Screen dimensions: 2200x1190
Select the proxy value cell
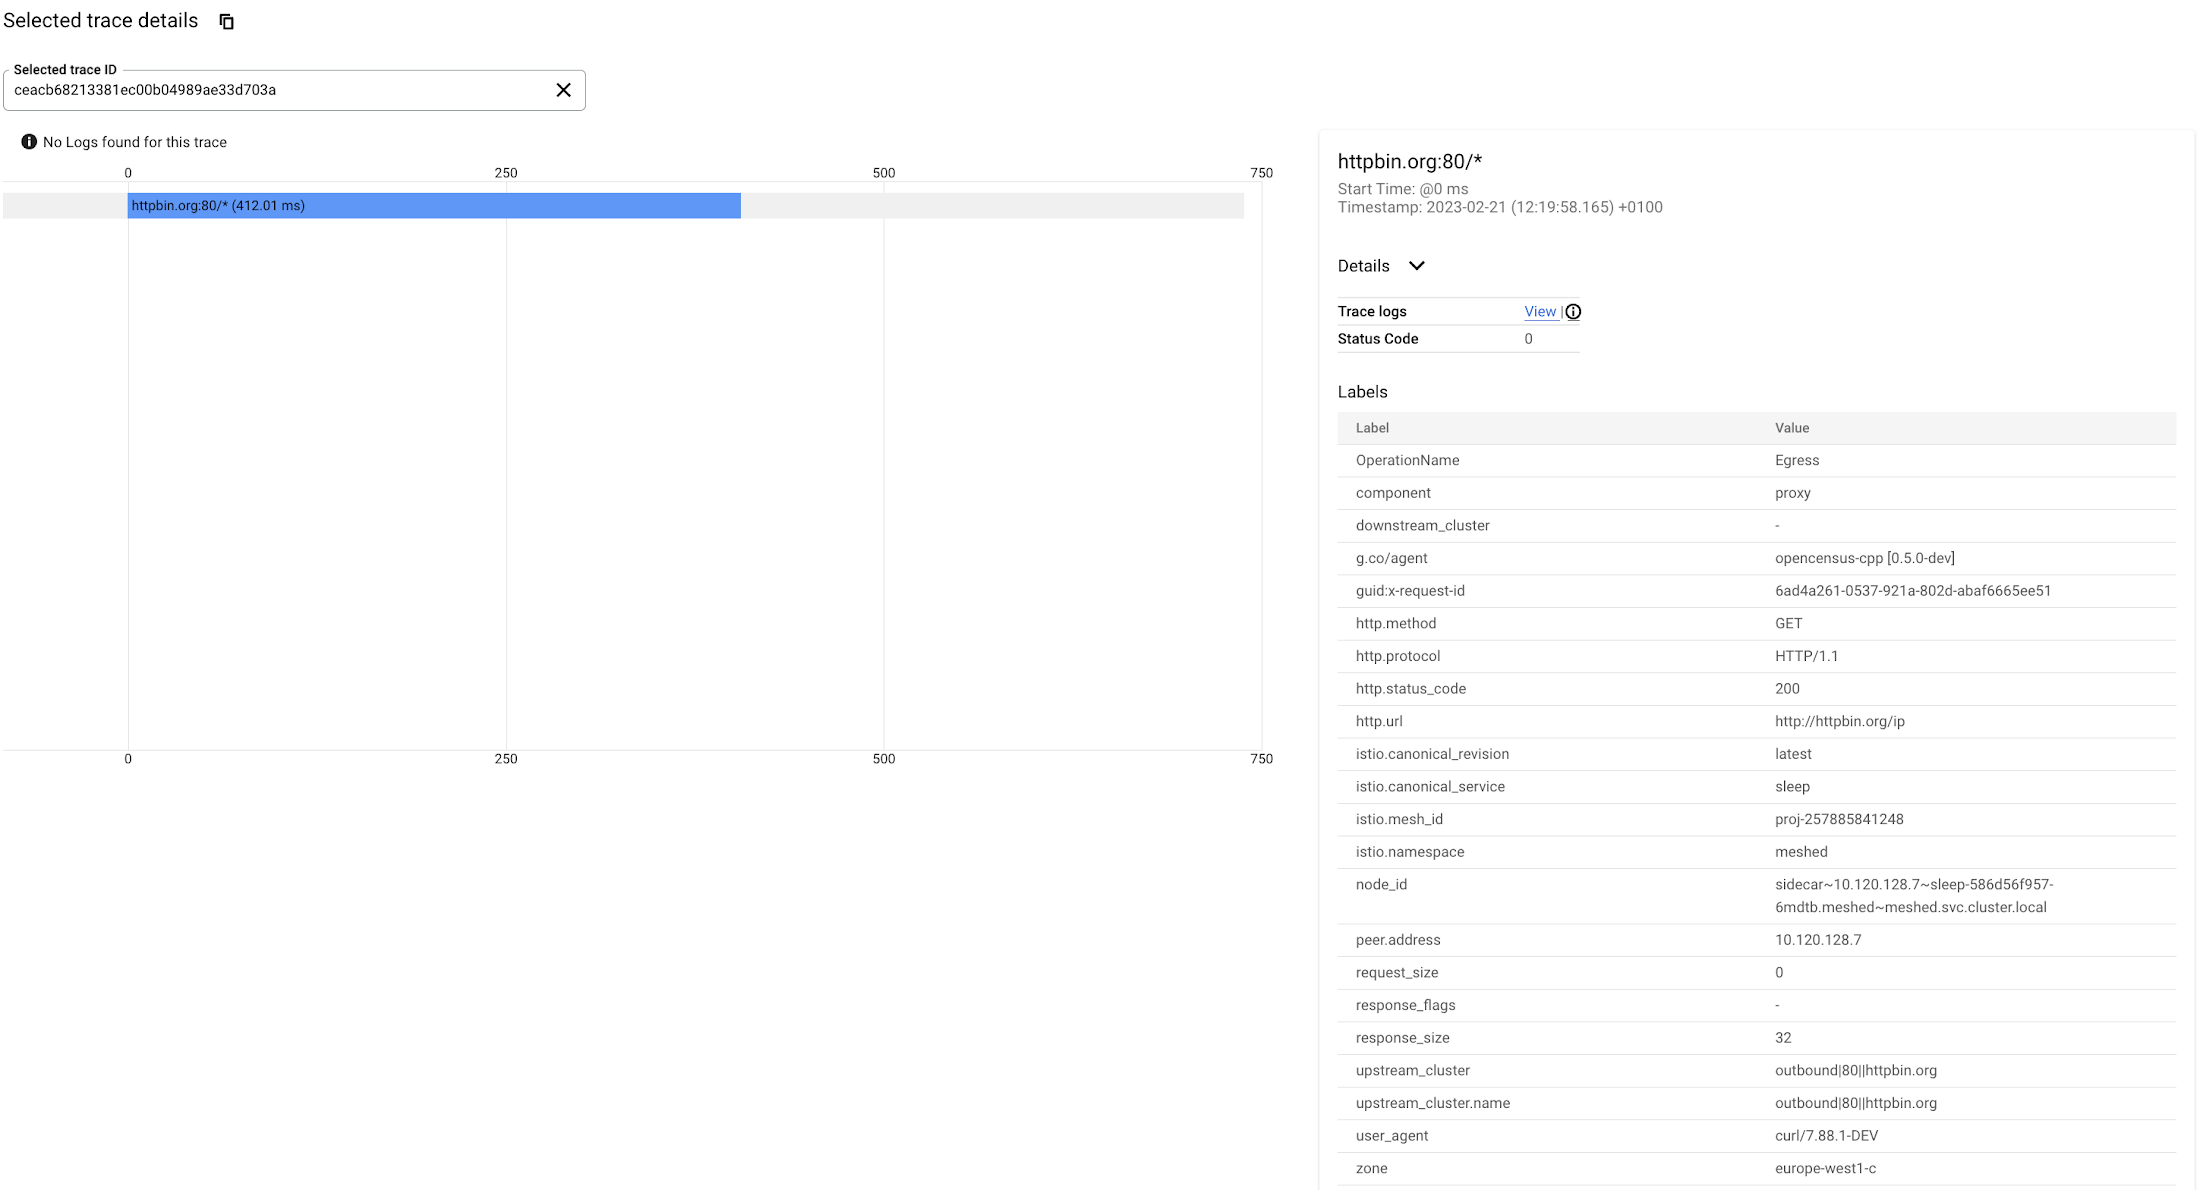click(1793, 493)
